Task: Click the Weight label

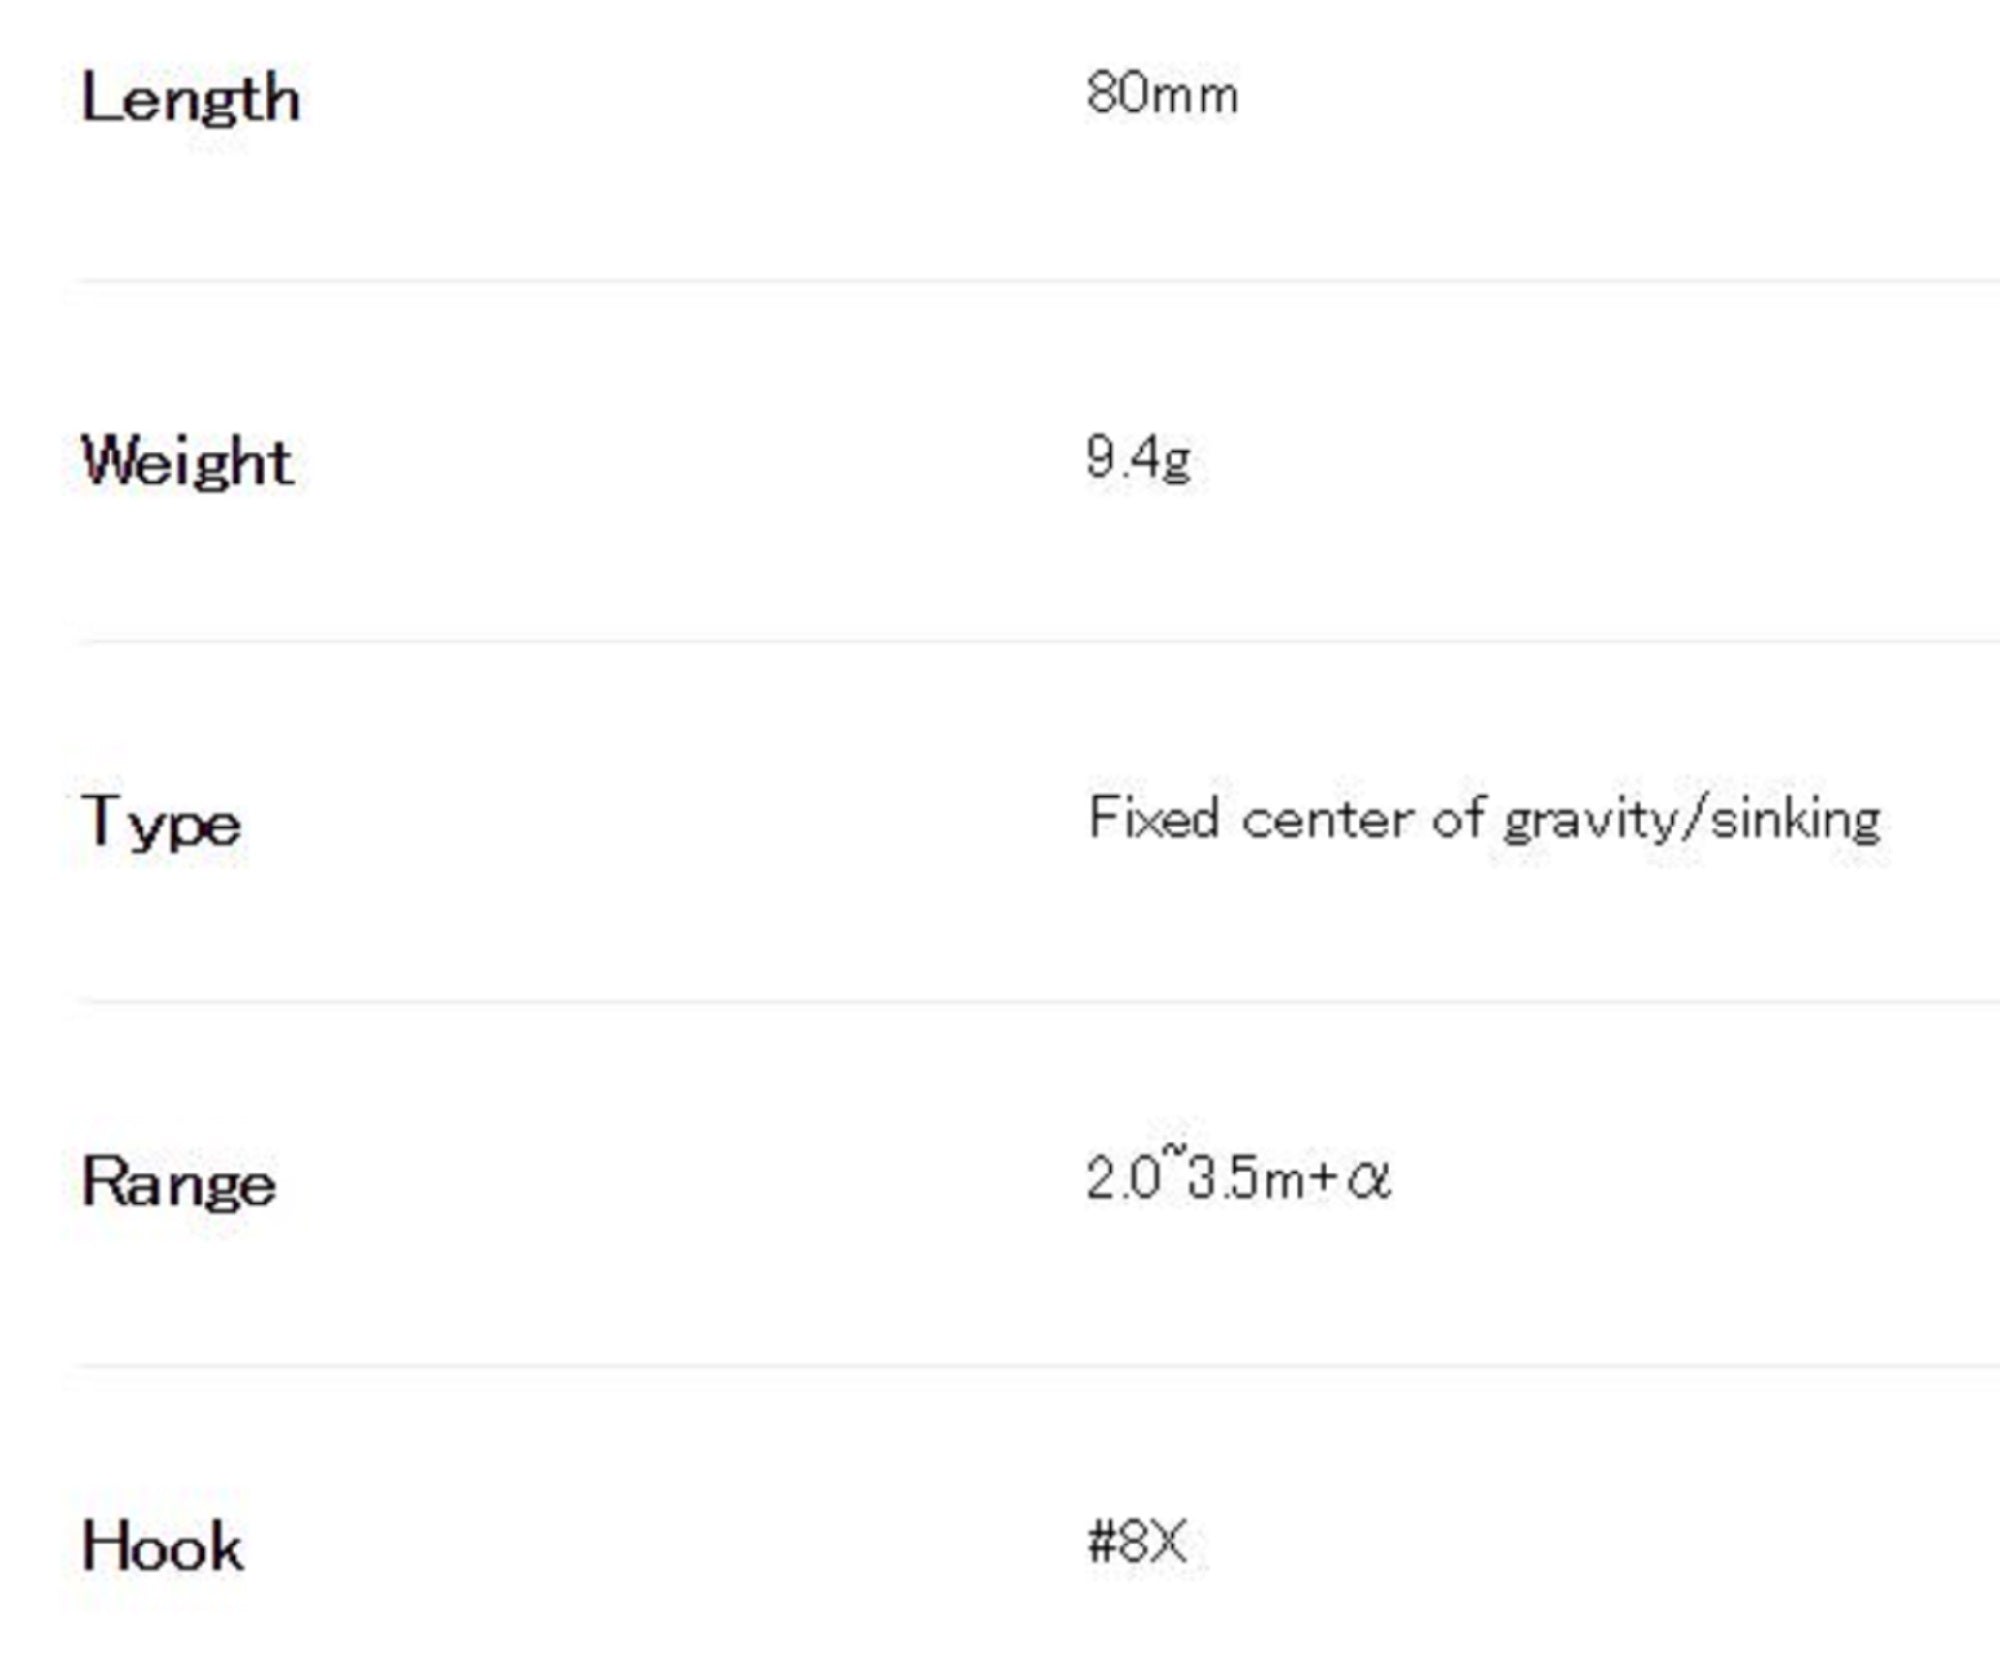Action: point(187,462)
